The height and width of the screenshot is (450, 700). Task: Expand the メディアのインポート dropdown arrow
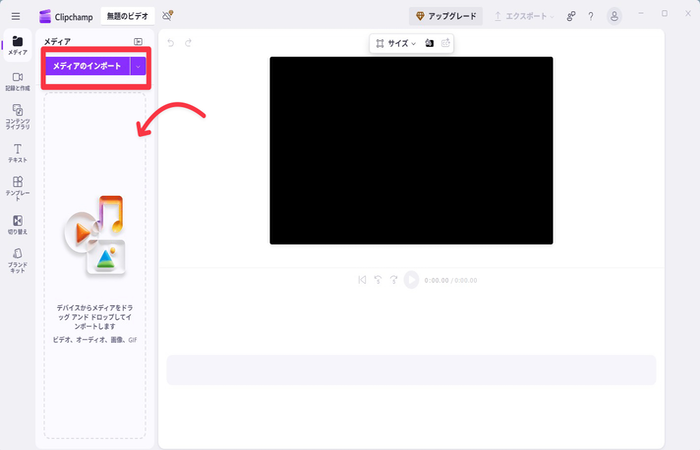tap(138, 65)
